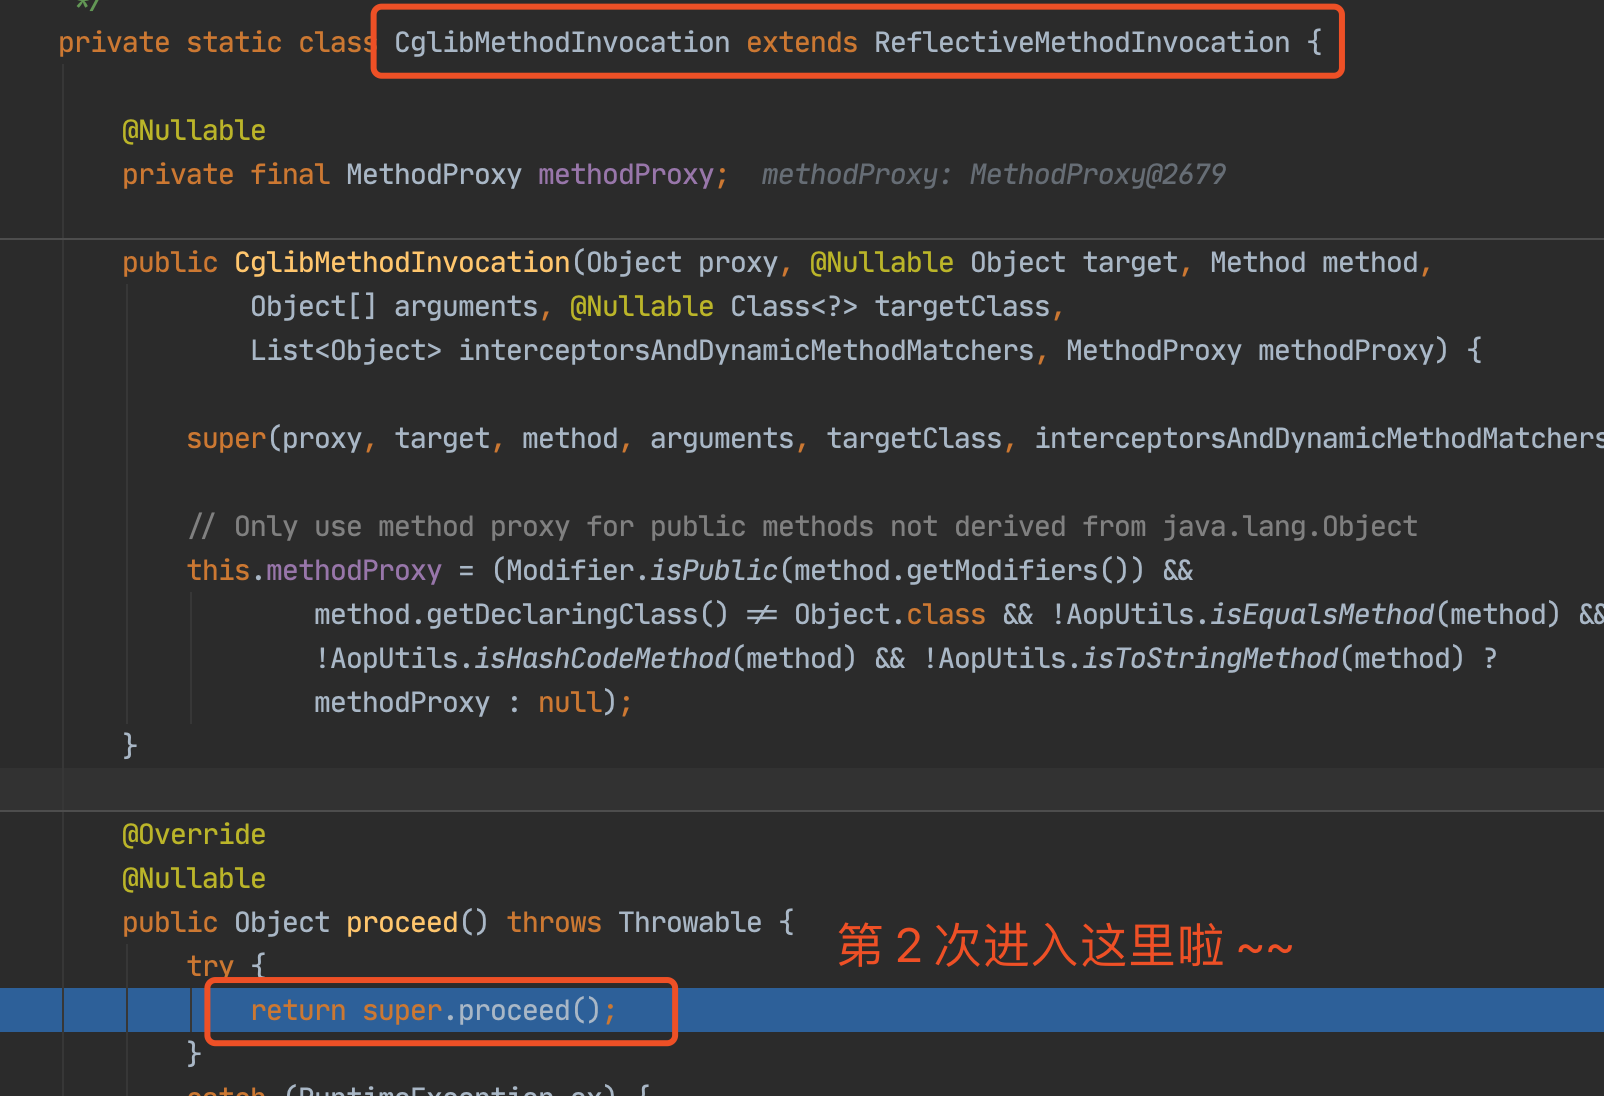Click the @Override annotation
Screen dimensions: 1604x1096
coord(194,834)
